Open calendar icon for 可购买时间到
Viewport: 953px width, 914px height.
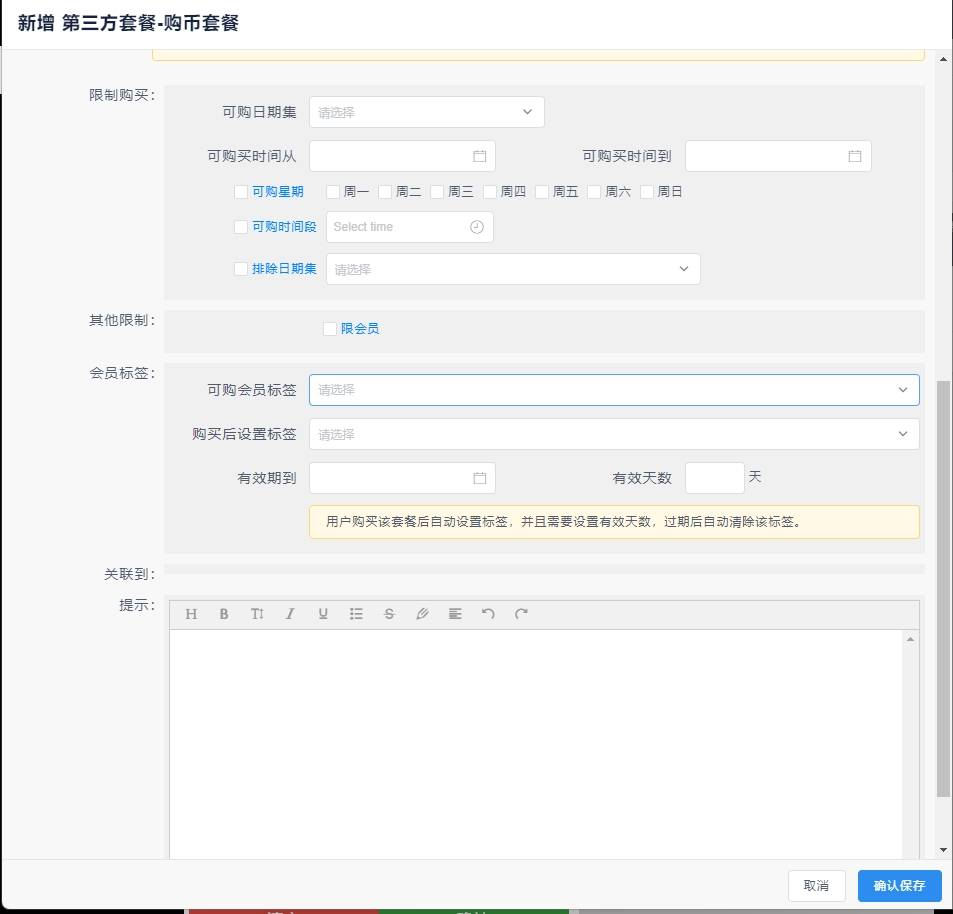(x=855, y=156)
